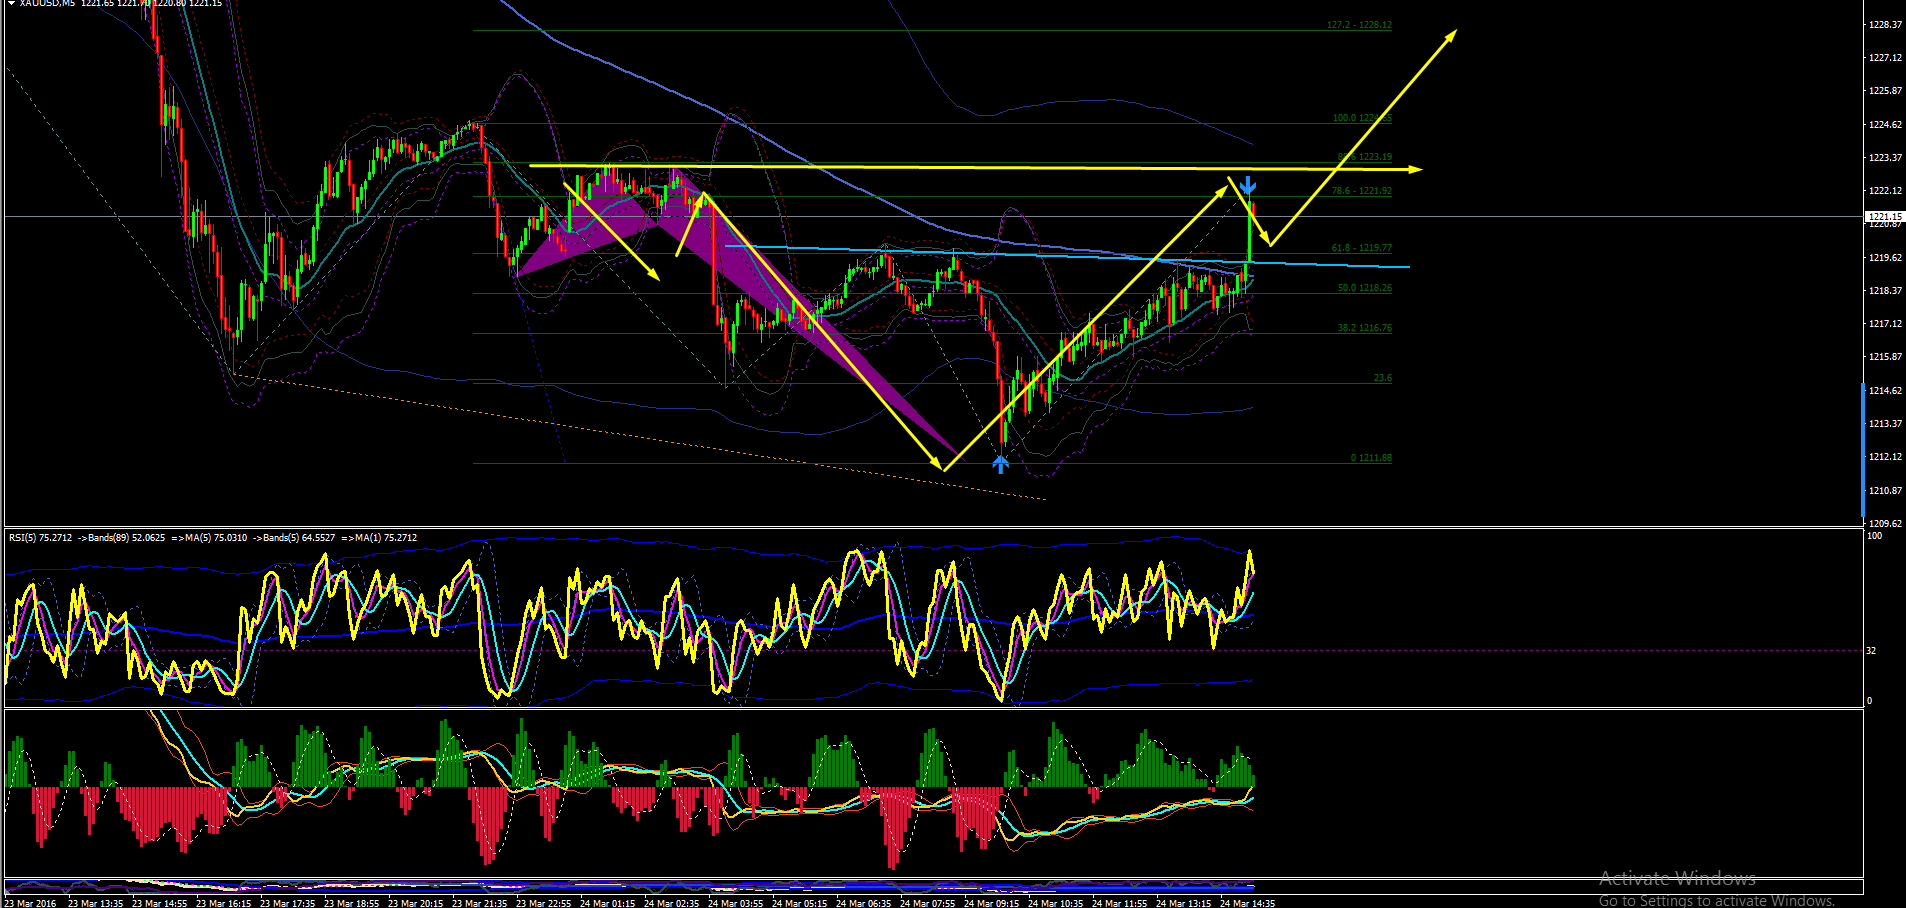Click the 23 Mar 16:15 time label

click(223, 903)
